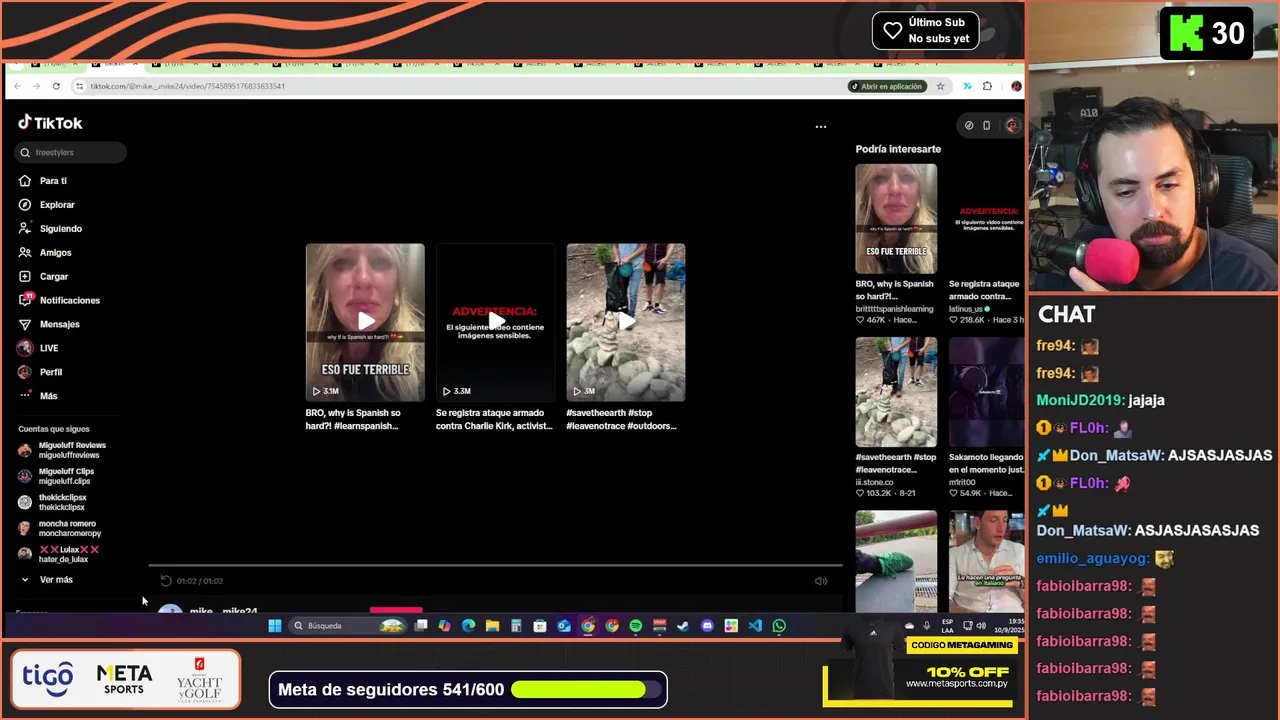Open followed account thekickclipsx
The image size is (1280, 720).
[x=52, y=502]
